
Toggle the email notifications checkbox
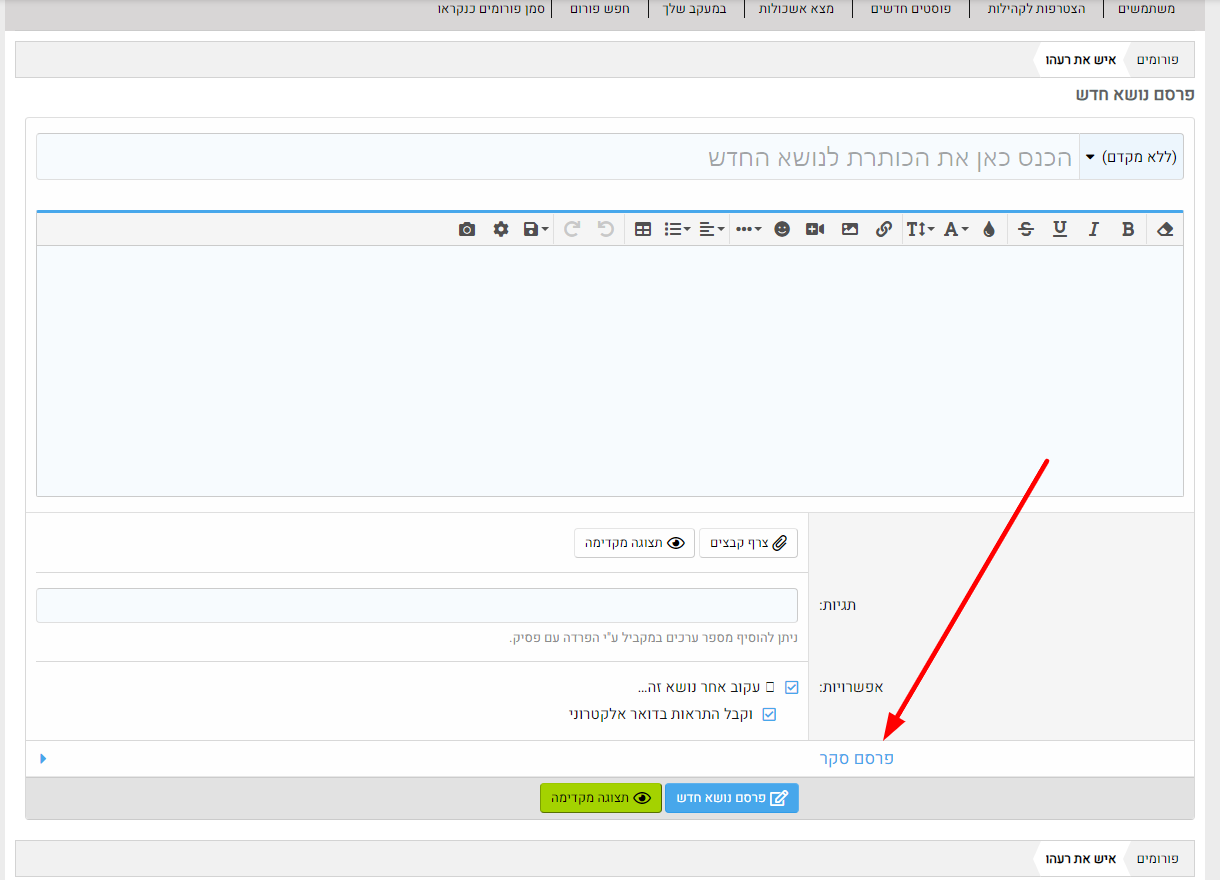coord(769,714)
